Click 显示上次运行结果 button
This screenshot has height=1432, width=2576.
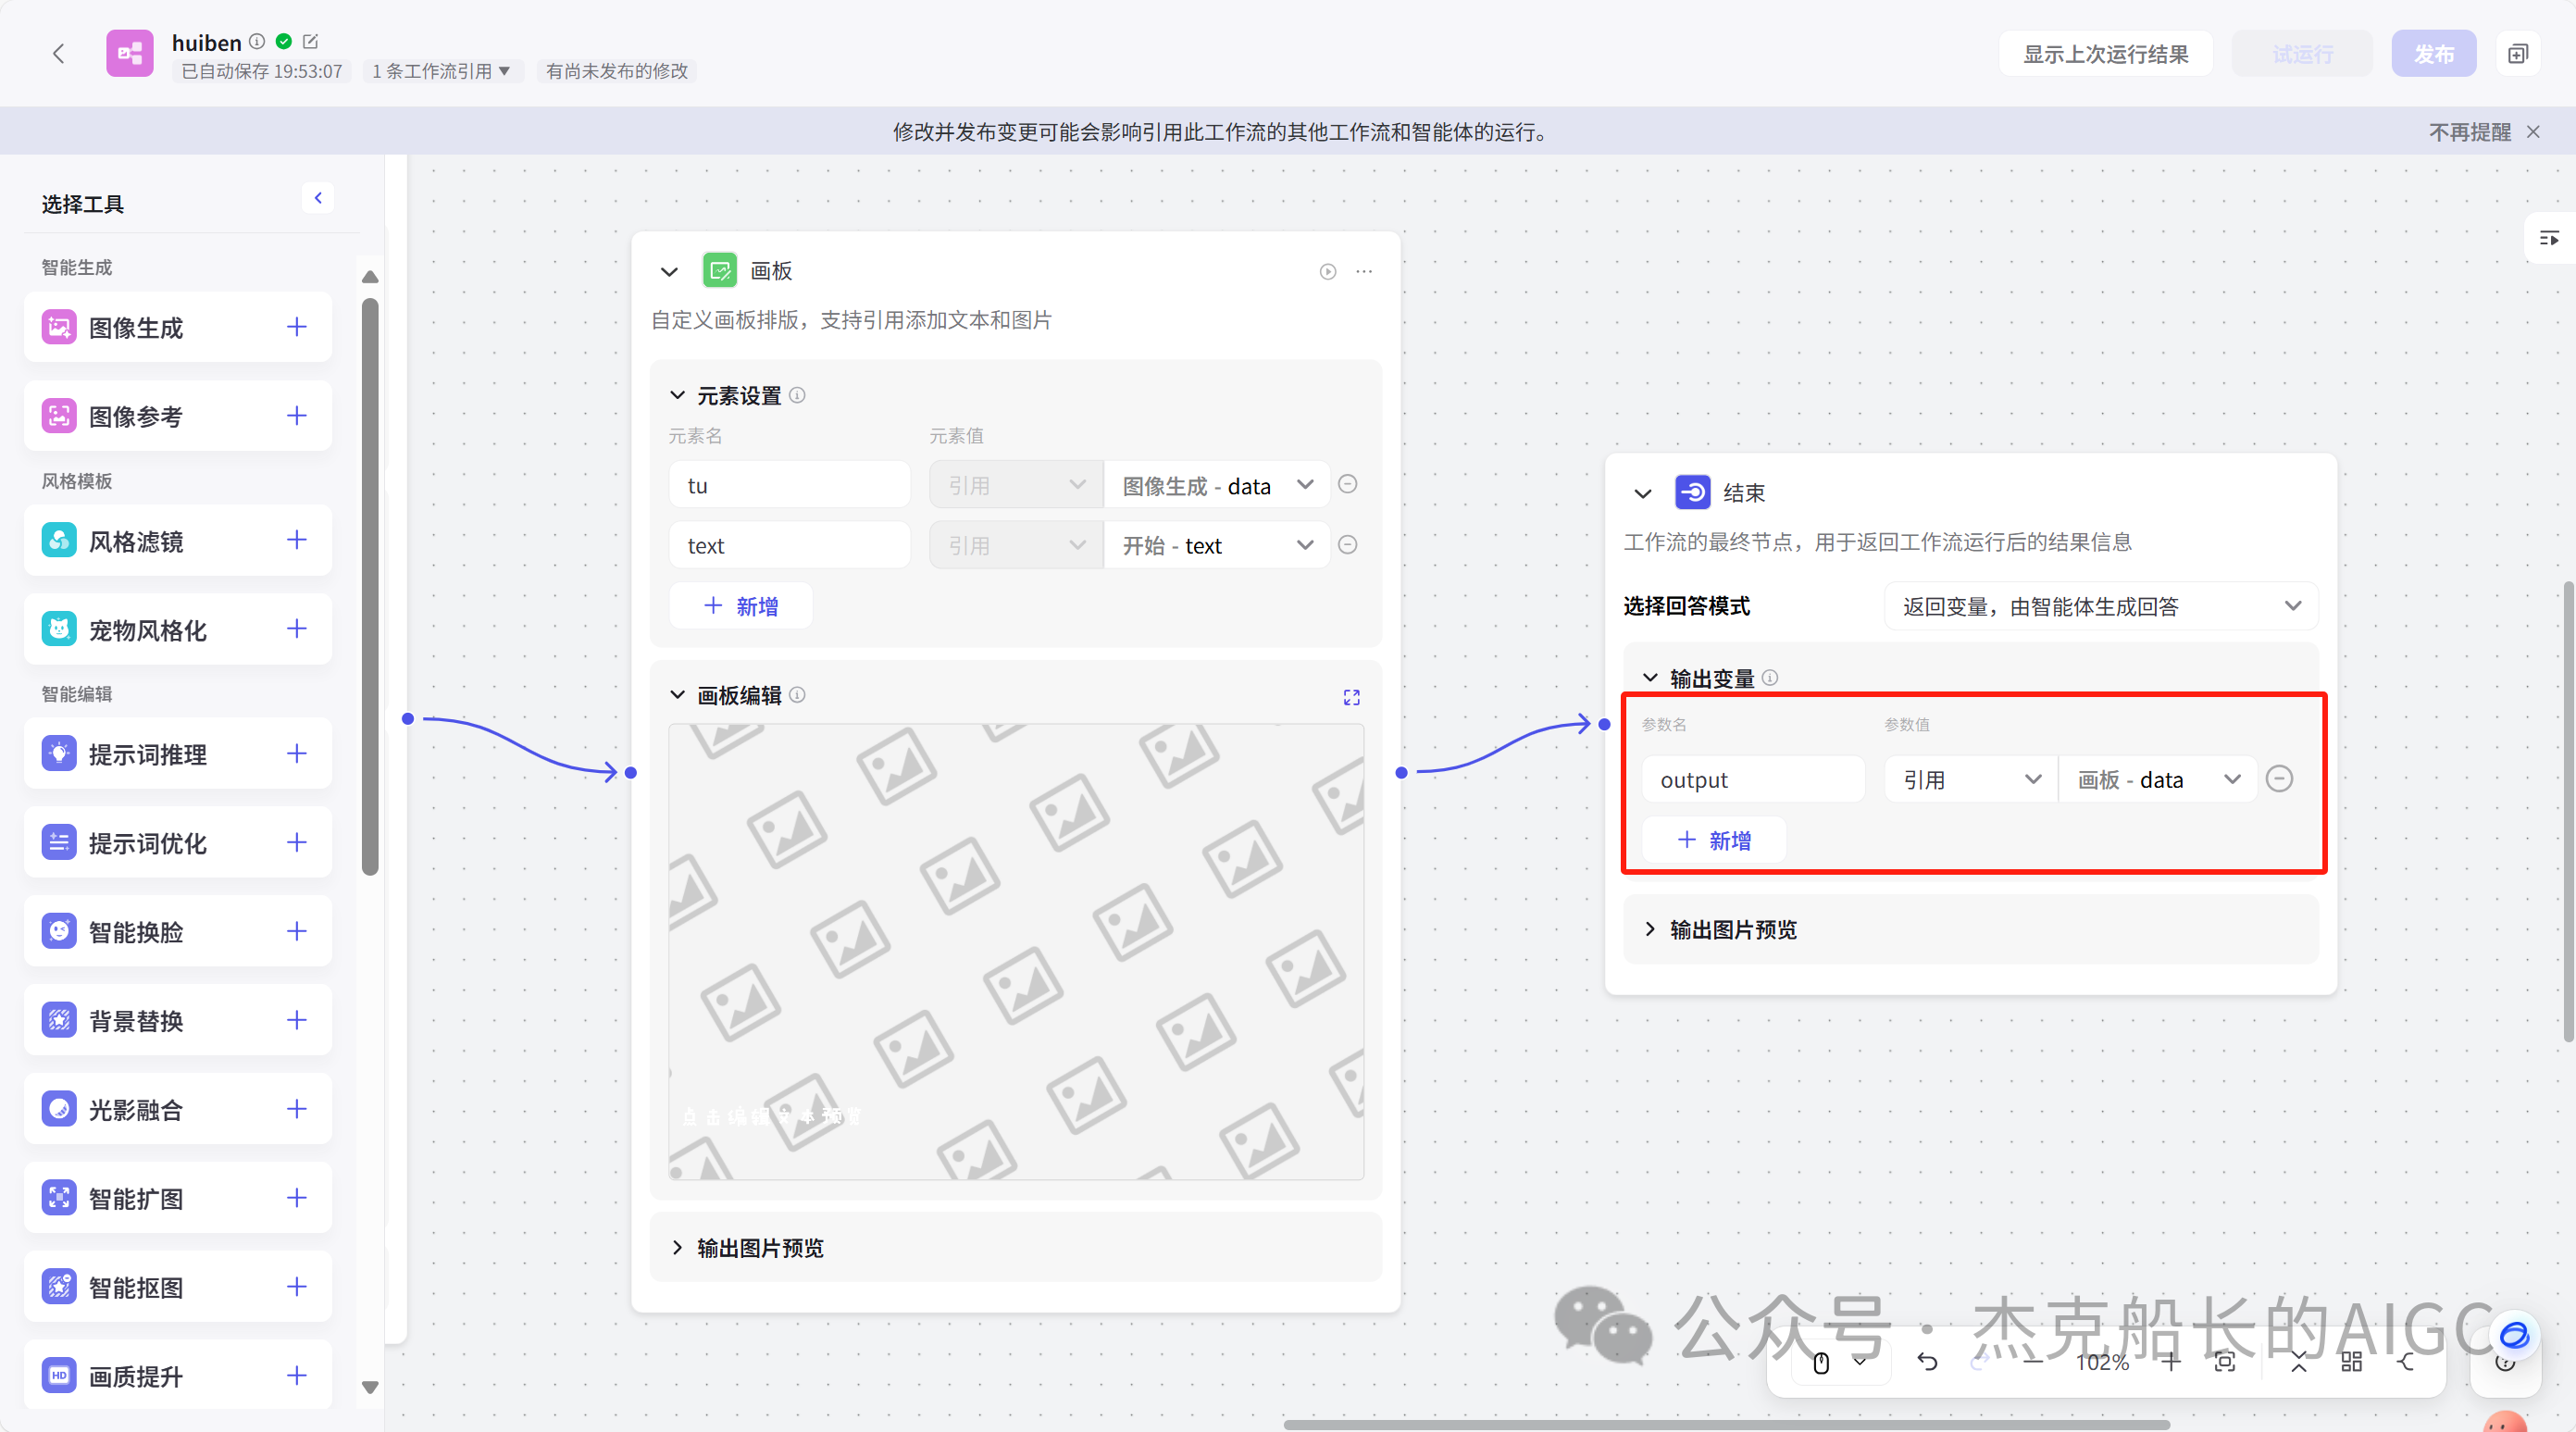(2105, 53)
